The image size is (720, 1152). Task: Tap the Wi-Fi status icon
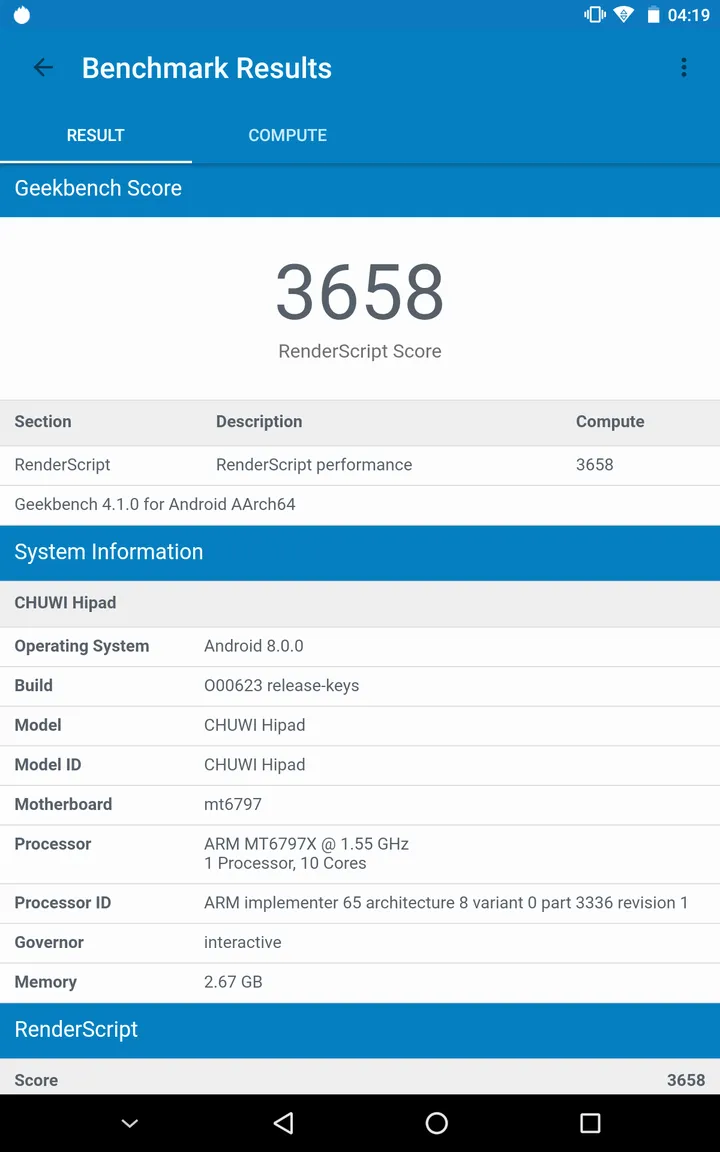pos(624,15)
